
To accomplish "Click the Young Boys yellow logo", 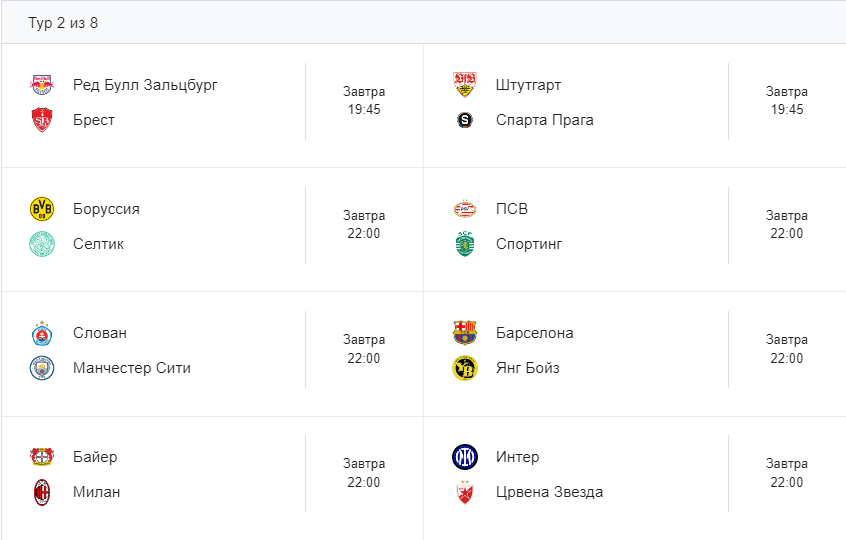I will (464, 368).
